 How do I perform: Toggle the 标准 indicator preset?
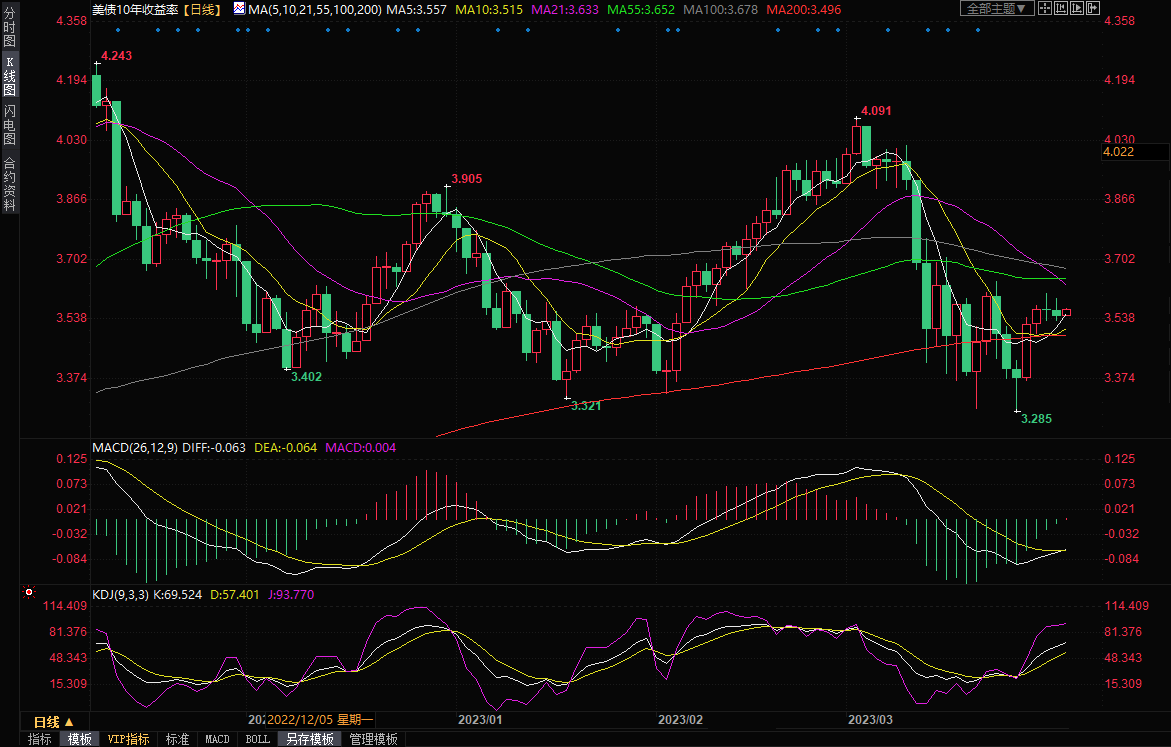[177, 739]
